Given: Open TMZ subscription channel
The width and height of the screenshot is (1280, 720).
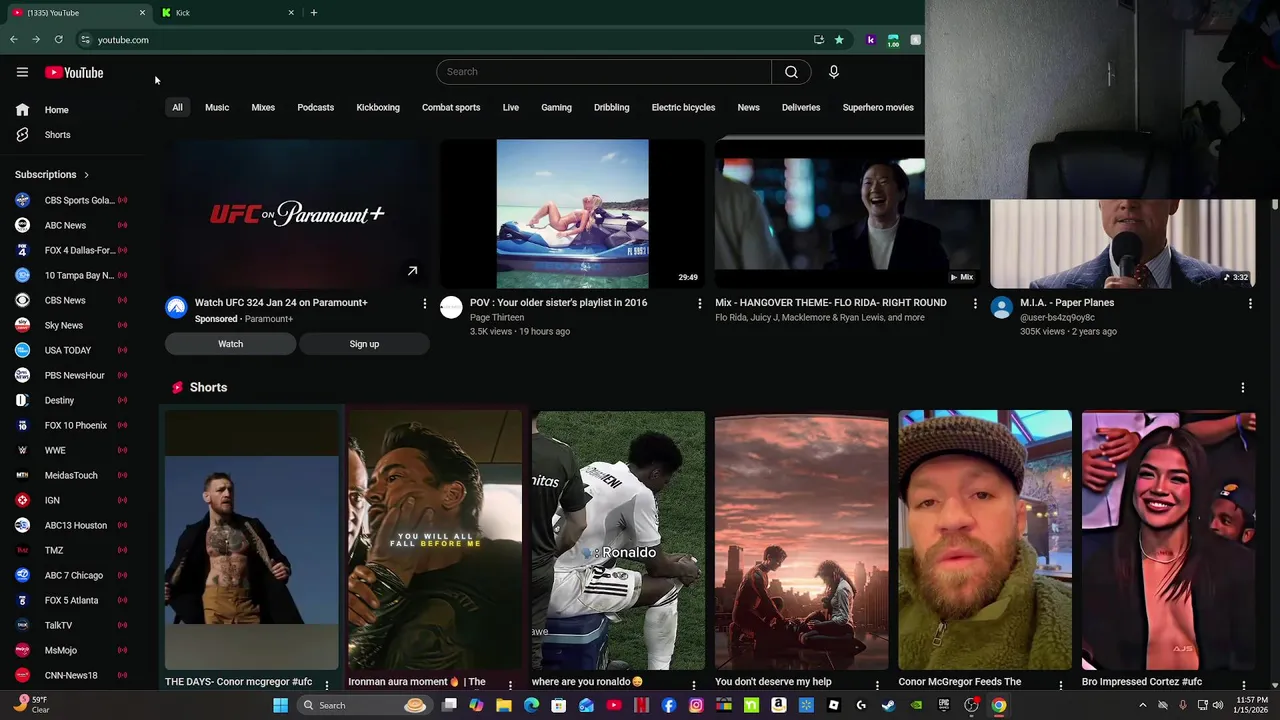Looking at the screenshot, I should pyautogui.click(x=72, y=550).
